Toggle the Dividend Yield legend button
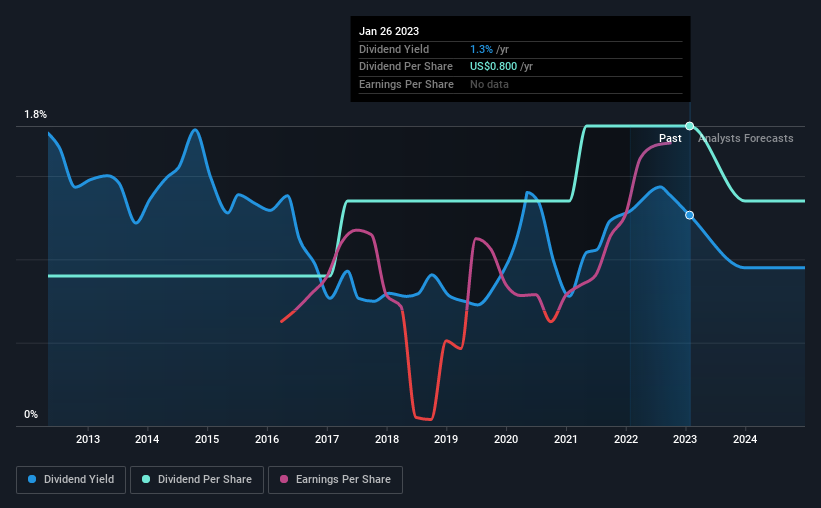 click(x=71, y=480)
